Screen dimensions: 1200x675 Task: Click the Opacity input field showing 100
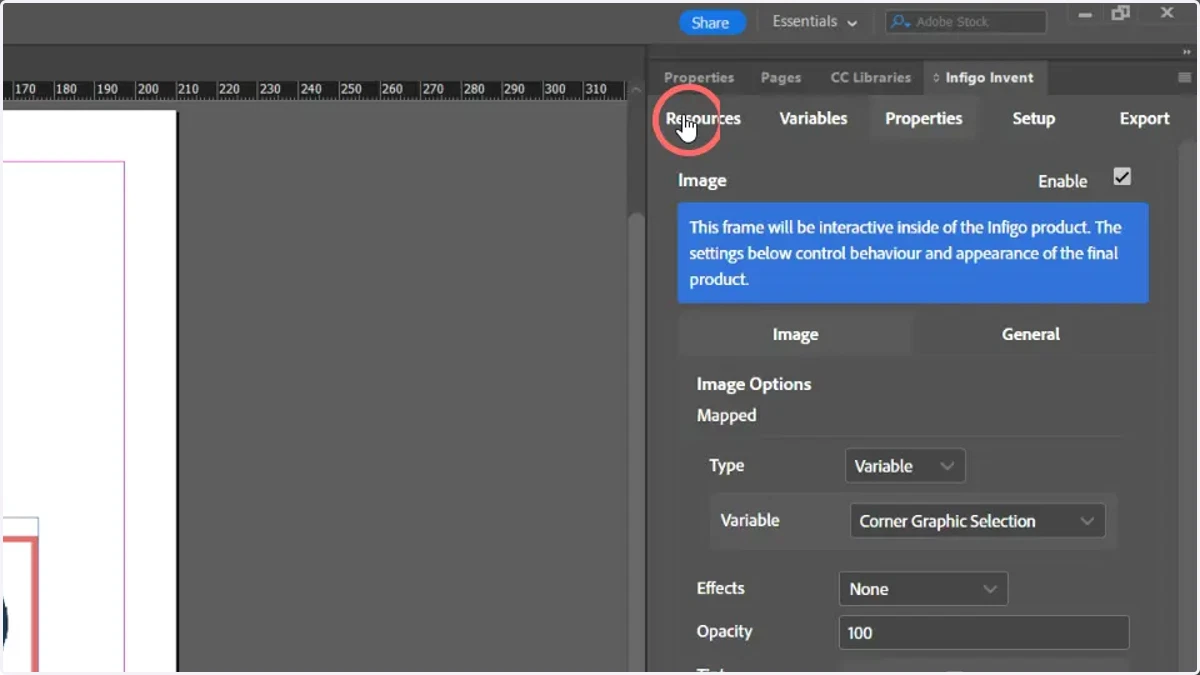point(984,632)
